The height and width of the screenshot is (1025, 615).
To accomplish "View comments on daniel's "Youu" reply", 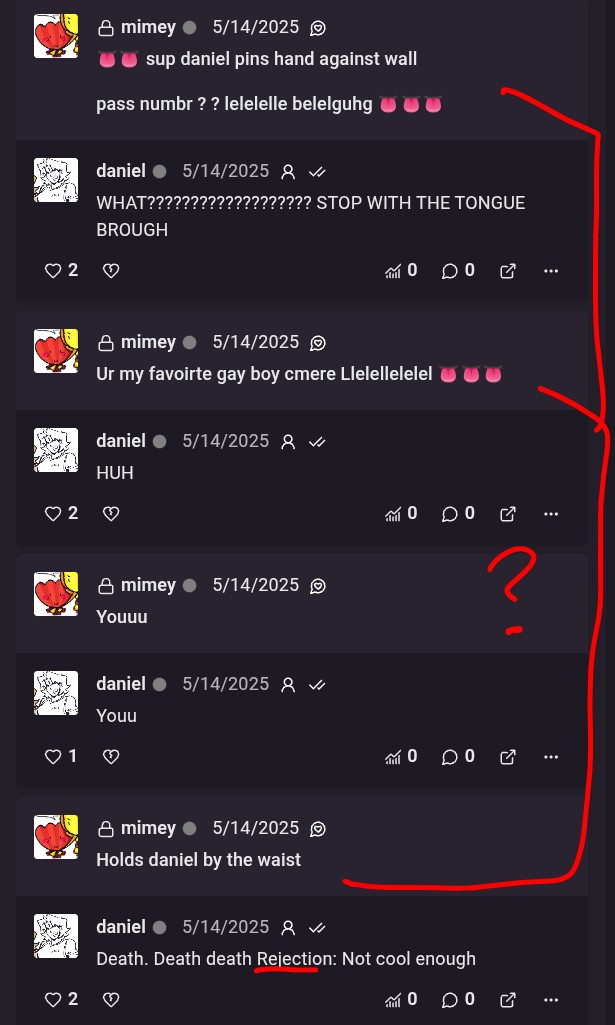I will click(x=450, y=757).
